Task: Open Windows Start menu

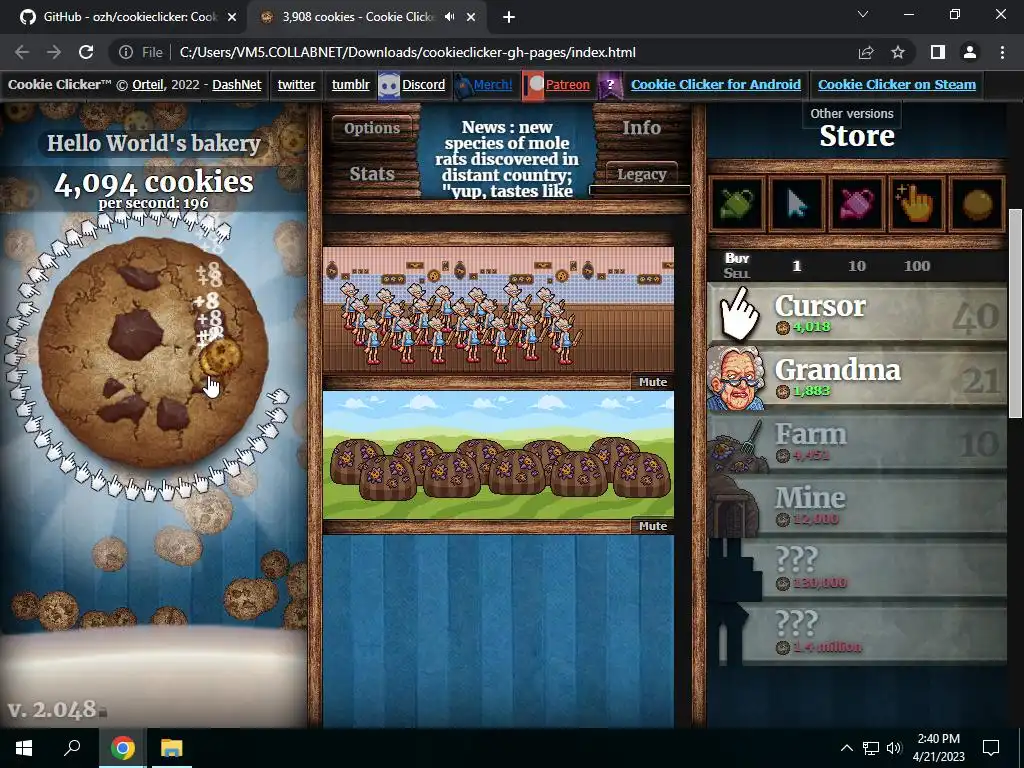Action: pyautogui.click(x=24, y=748)
